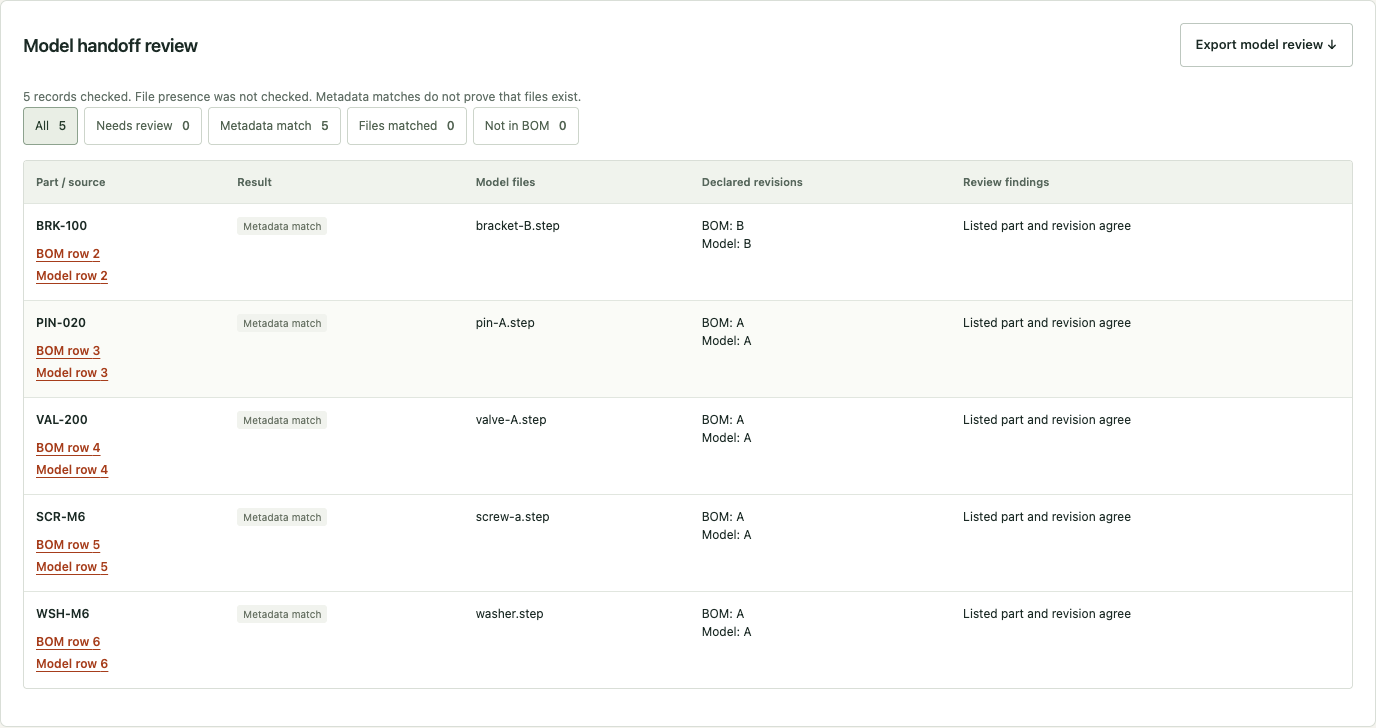Filter by Needs review
Screen dimensions: 1376x728
tap(143, 126)
